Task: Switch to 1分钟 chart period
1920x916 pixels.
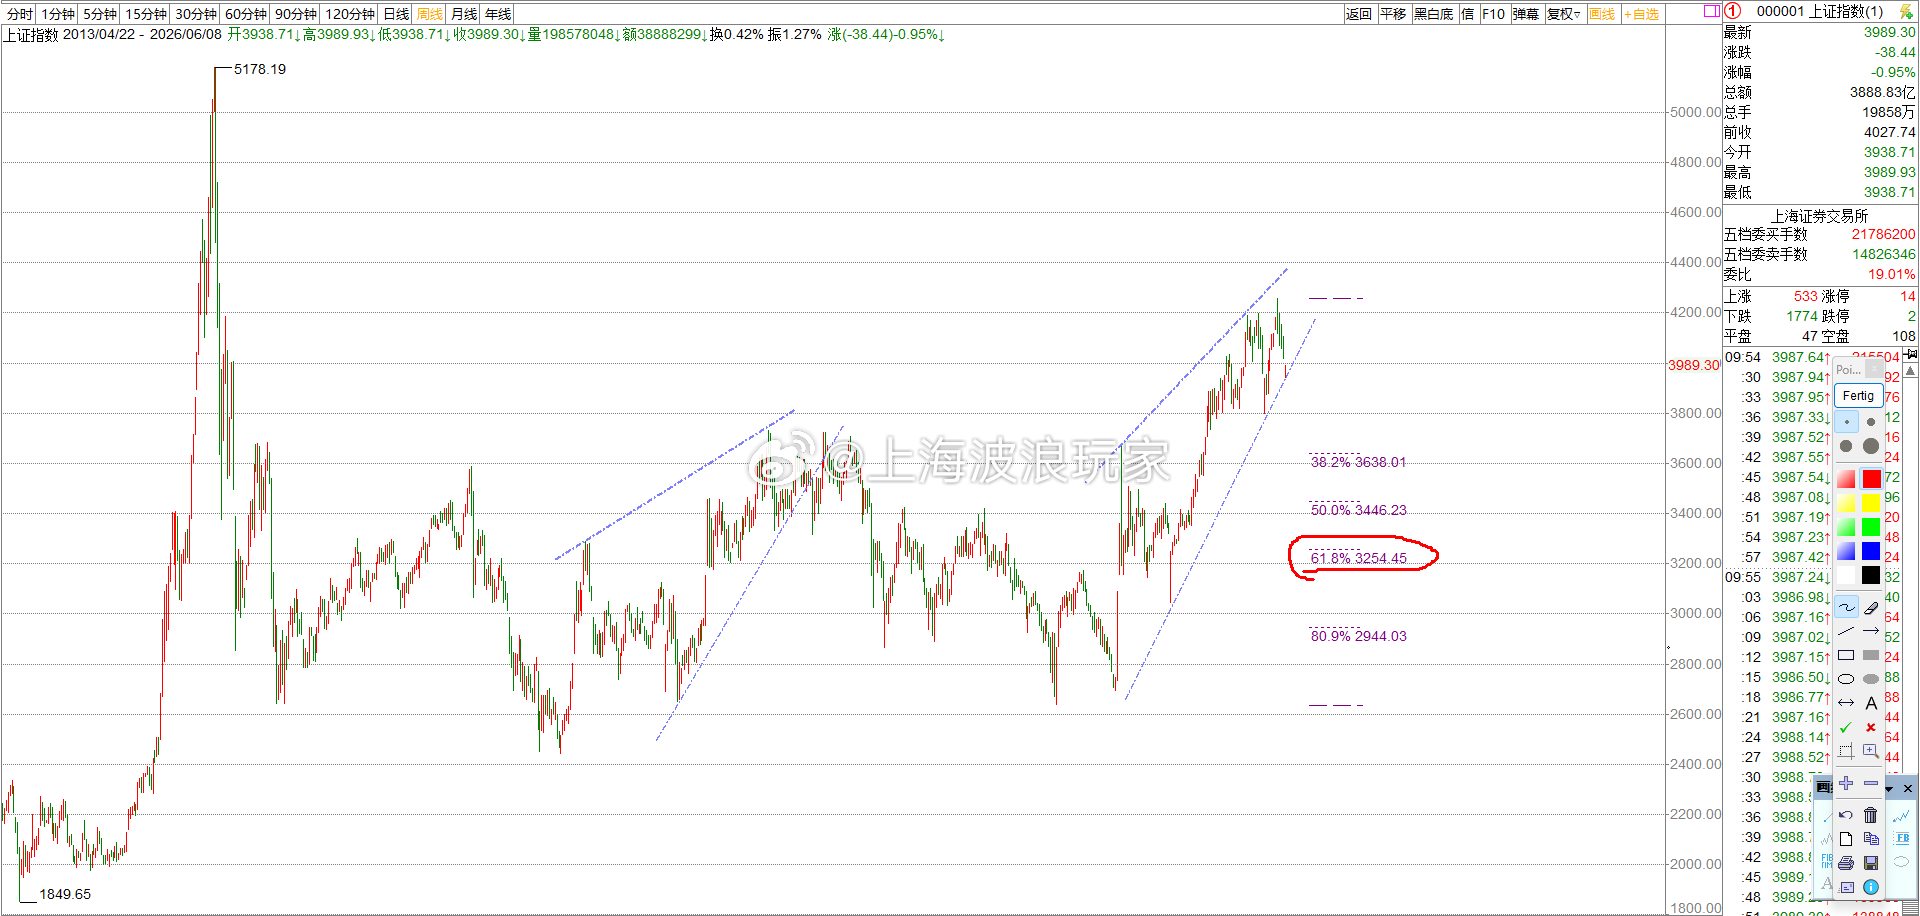Action: [x=58, y=14]
